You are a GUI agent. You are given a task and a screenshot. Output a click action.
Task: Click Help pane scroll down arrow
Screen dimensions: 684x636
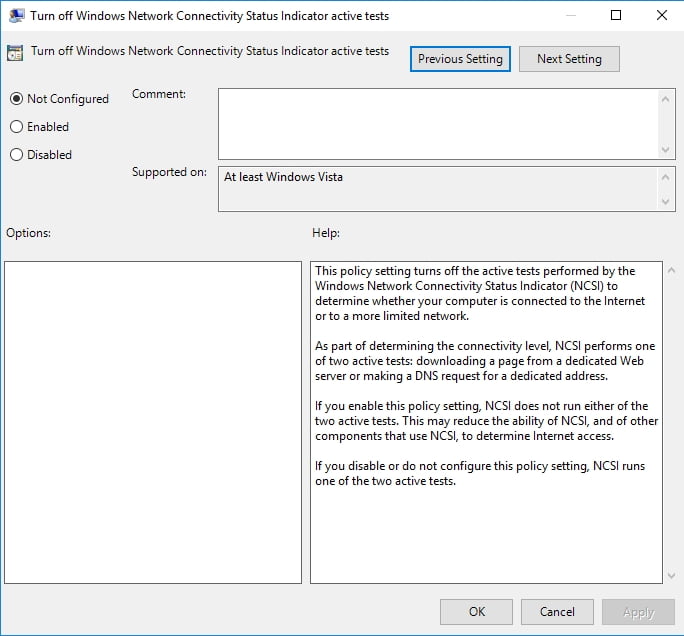tap(671, 575)
